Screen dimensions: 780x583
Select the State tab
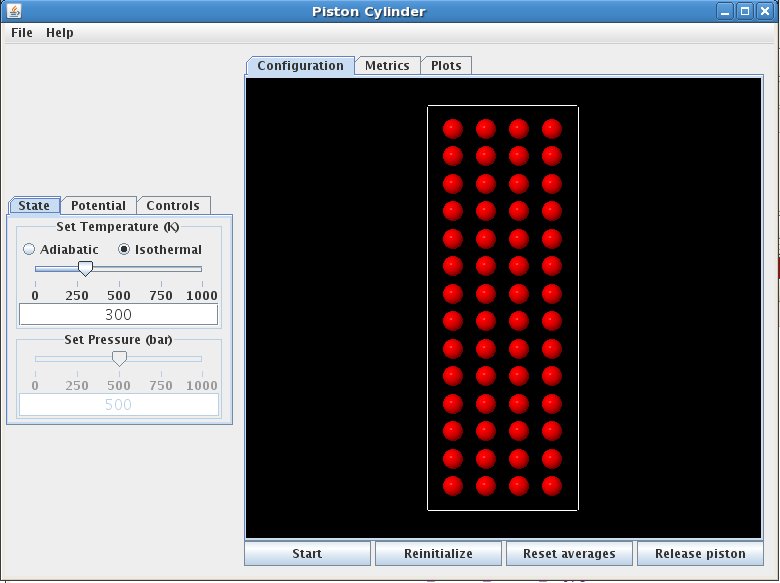34,205
